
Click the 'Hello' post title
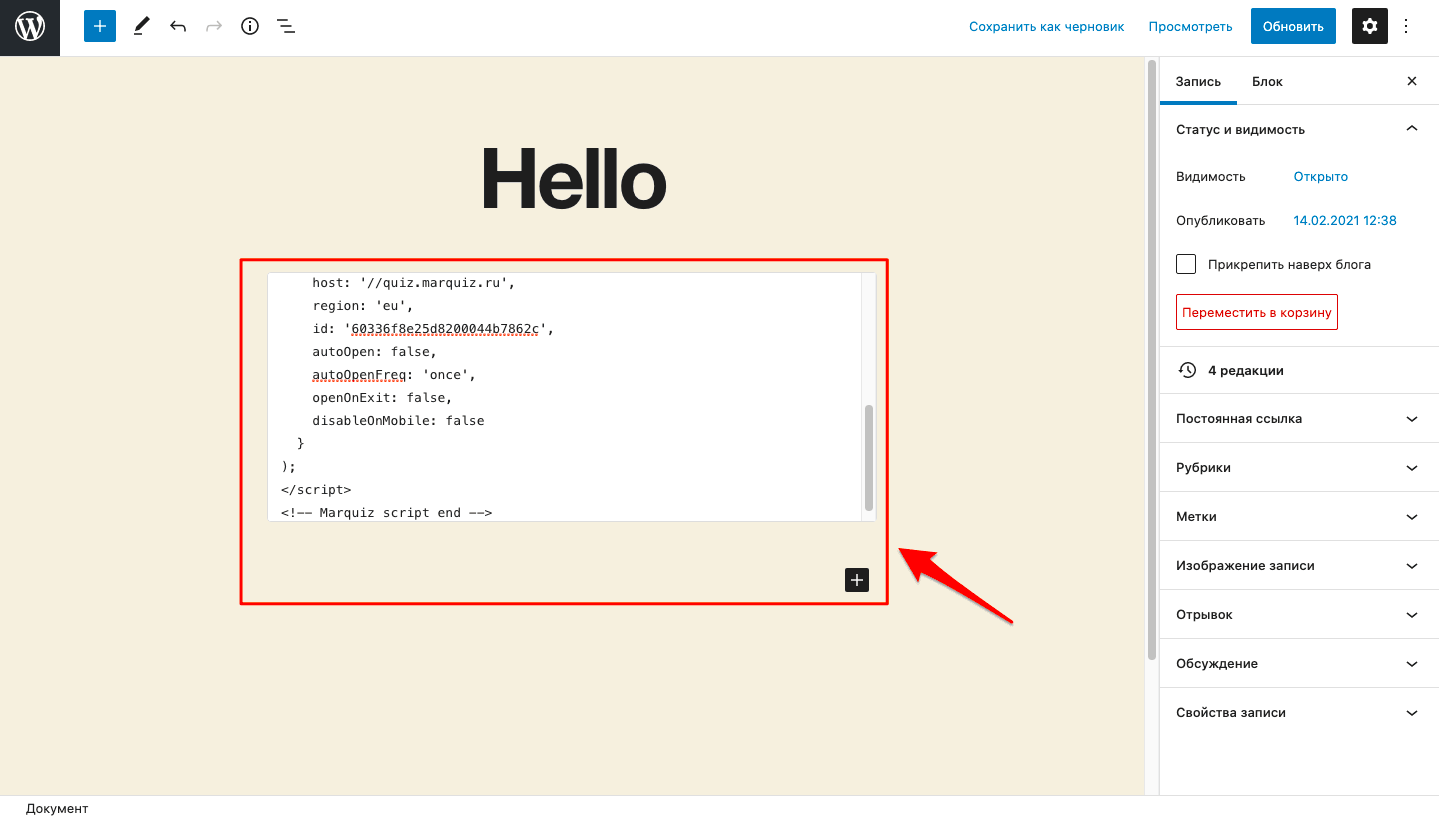point(573,181)
